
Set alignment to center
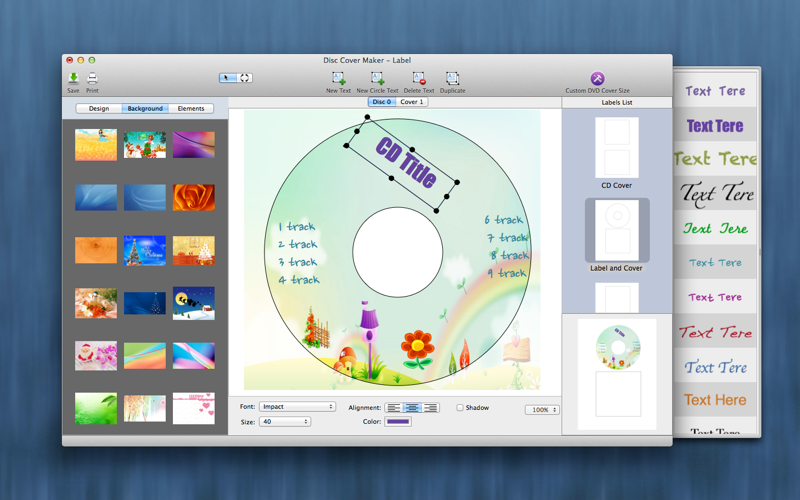412,408
